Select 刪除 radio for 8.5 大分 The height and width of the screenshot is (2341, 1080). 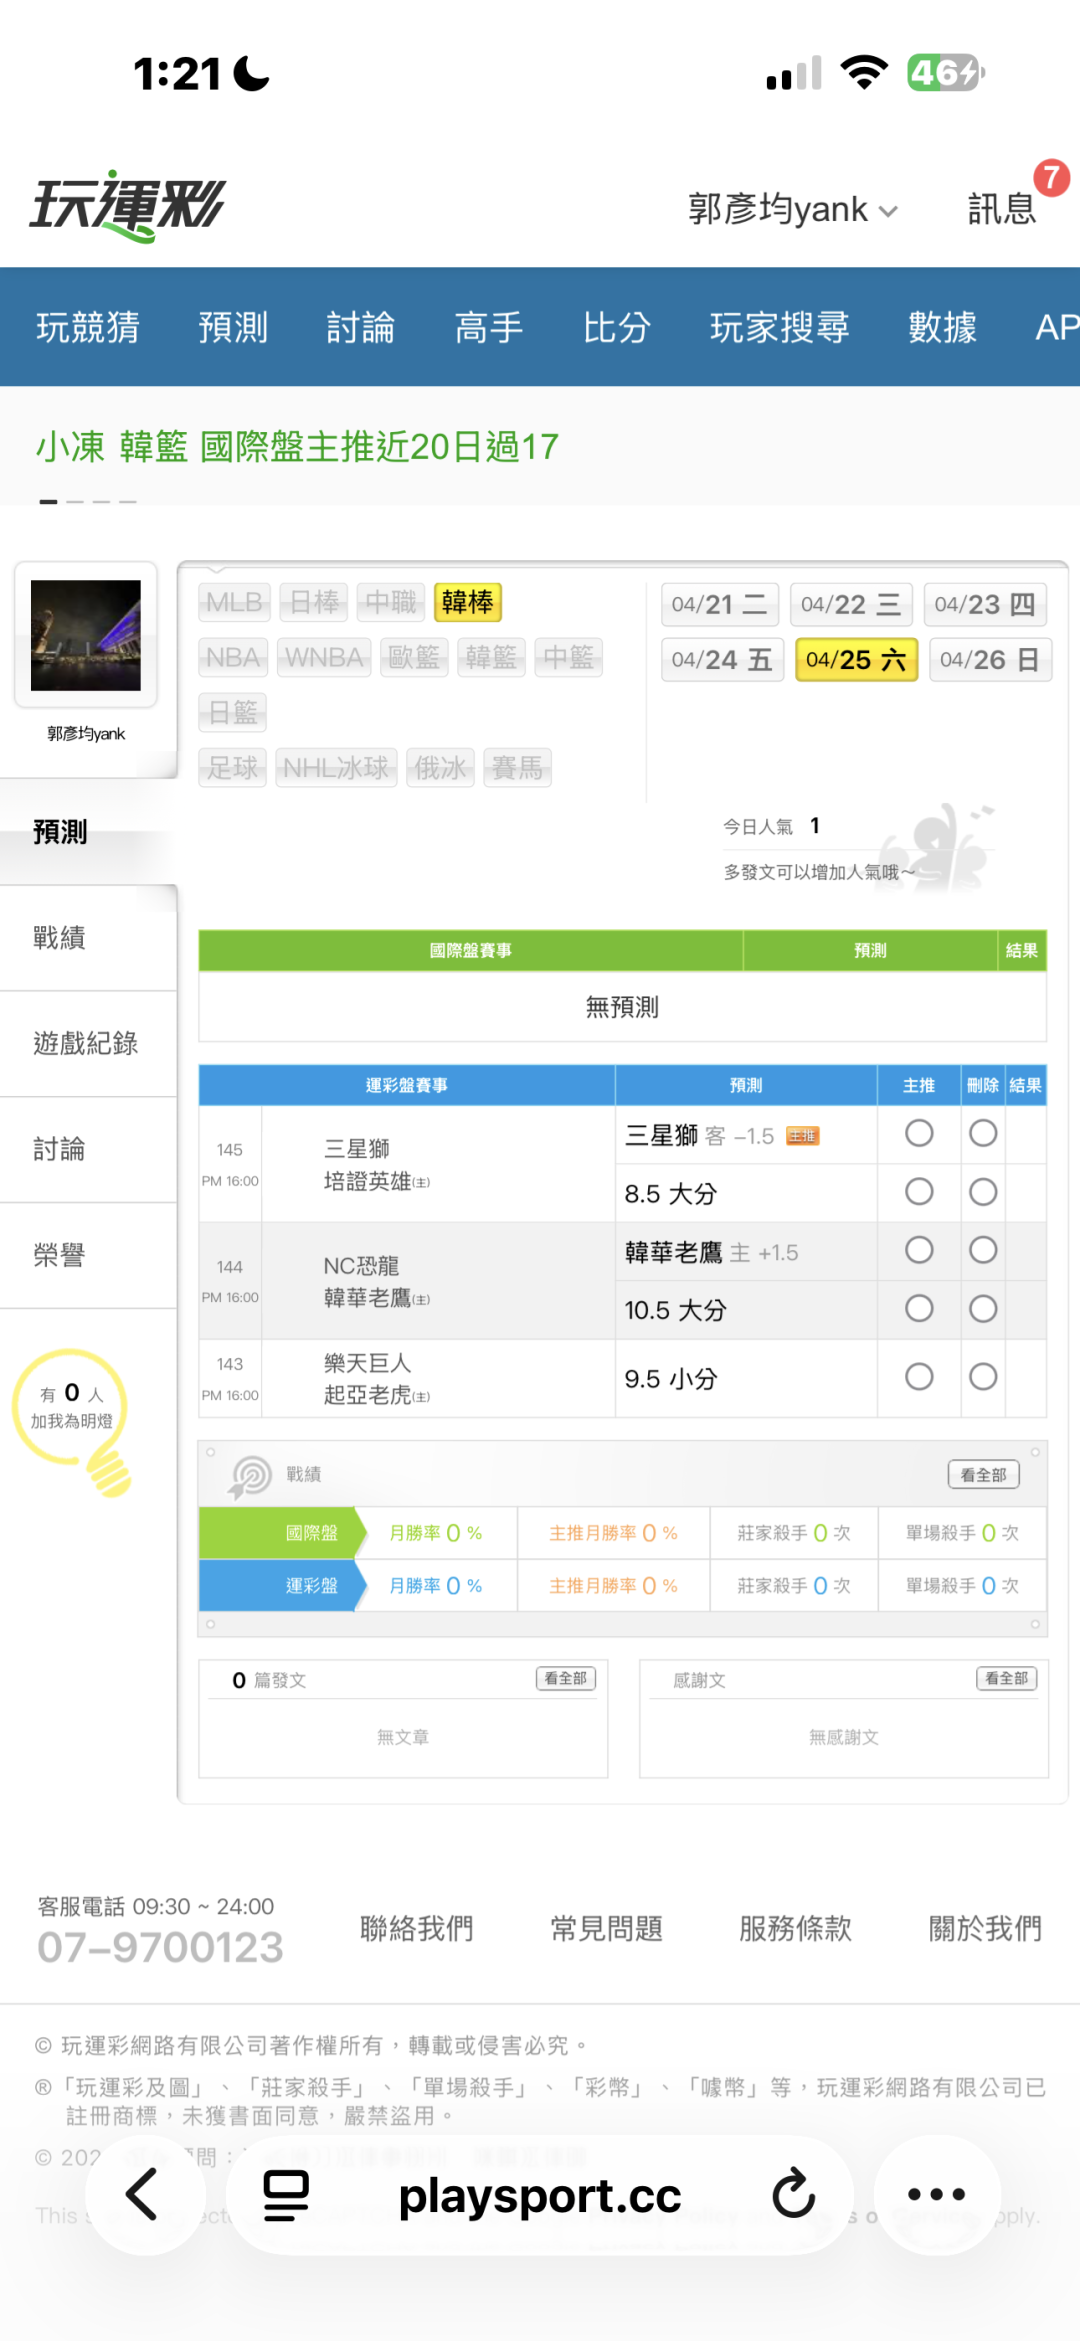[983, 1192]
